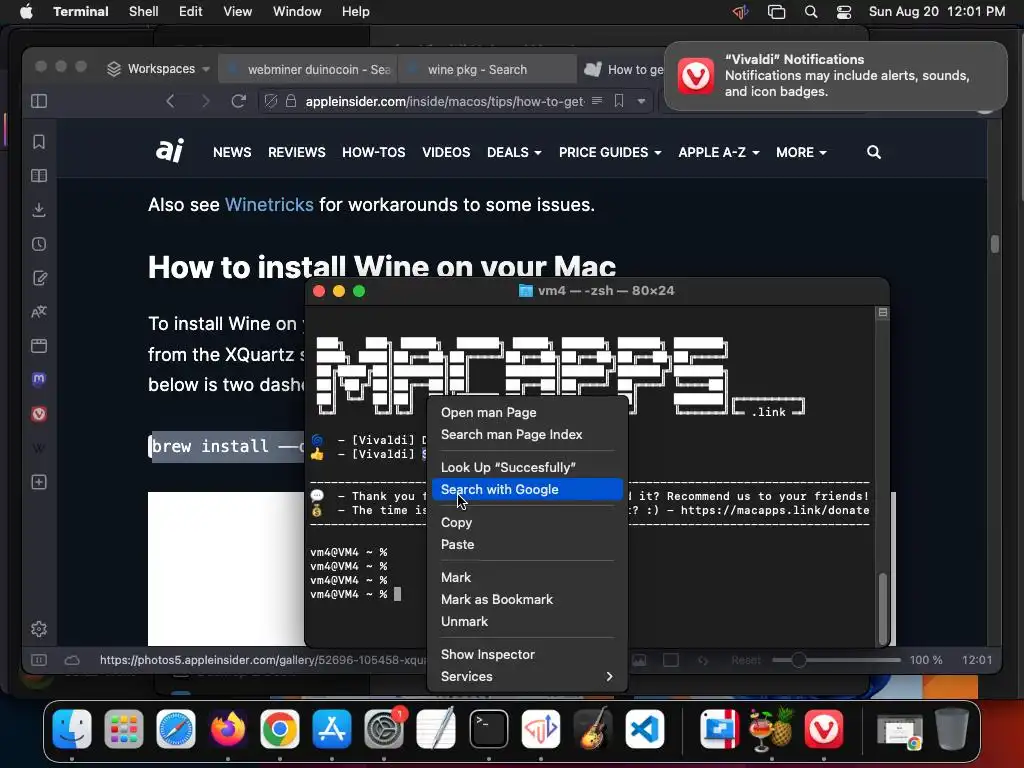Click the Vivaldi page vertical scrollbar
This screenshot has height=768, width=1024.
click(x=994, y=244)
